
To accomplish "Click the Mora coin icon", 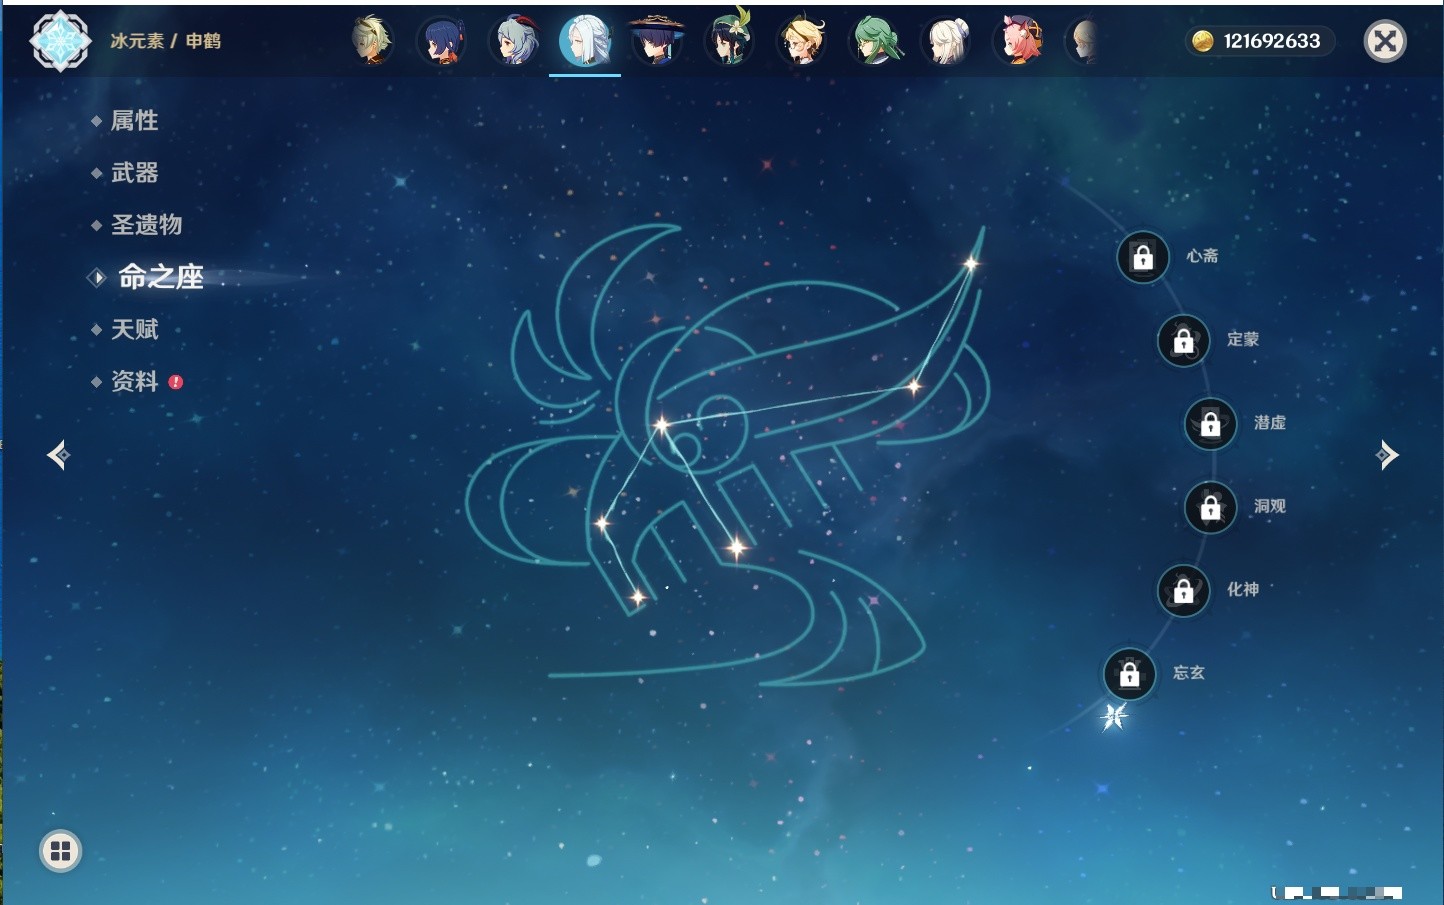I will [1203, 41].
